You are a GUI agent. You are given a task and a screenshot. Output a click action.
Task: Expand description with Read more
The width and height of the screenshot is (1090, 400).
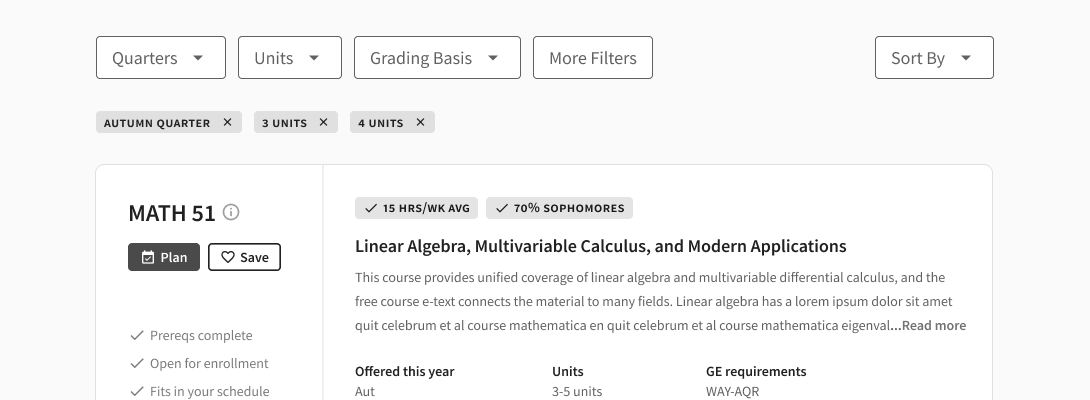(928, 326)
